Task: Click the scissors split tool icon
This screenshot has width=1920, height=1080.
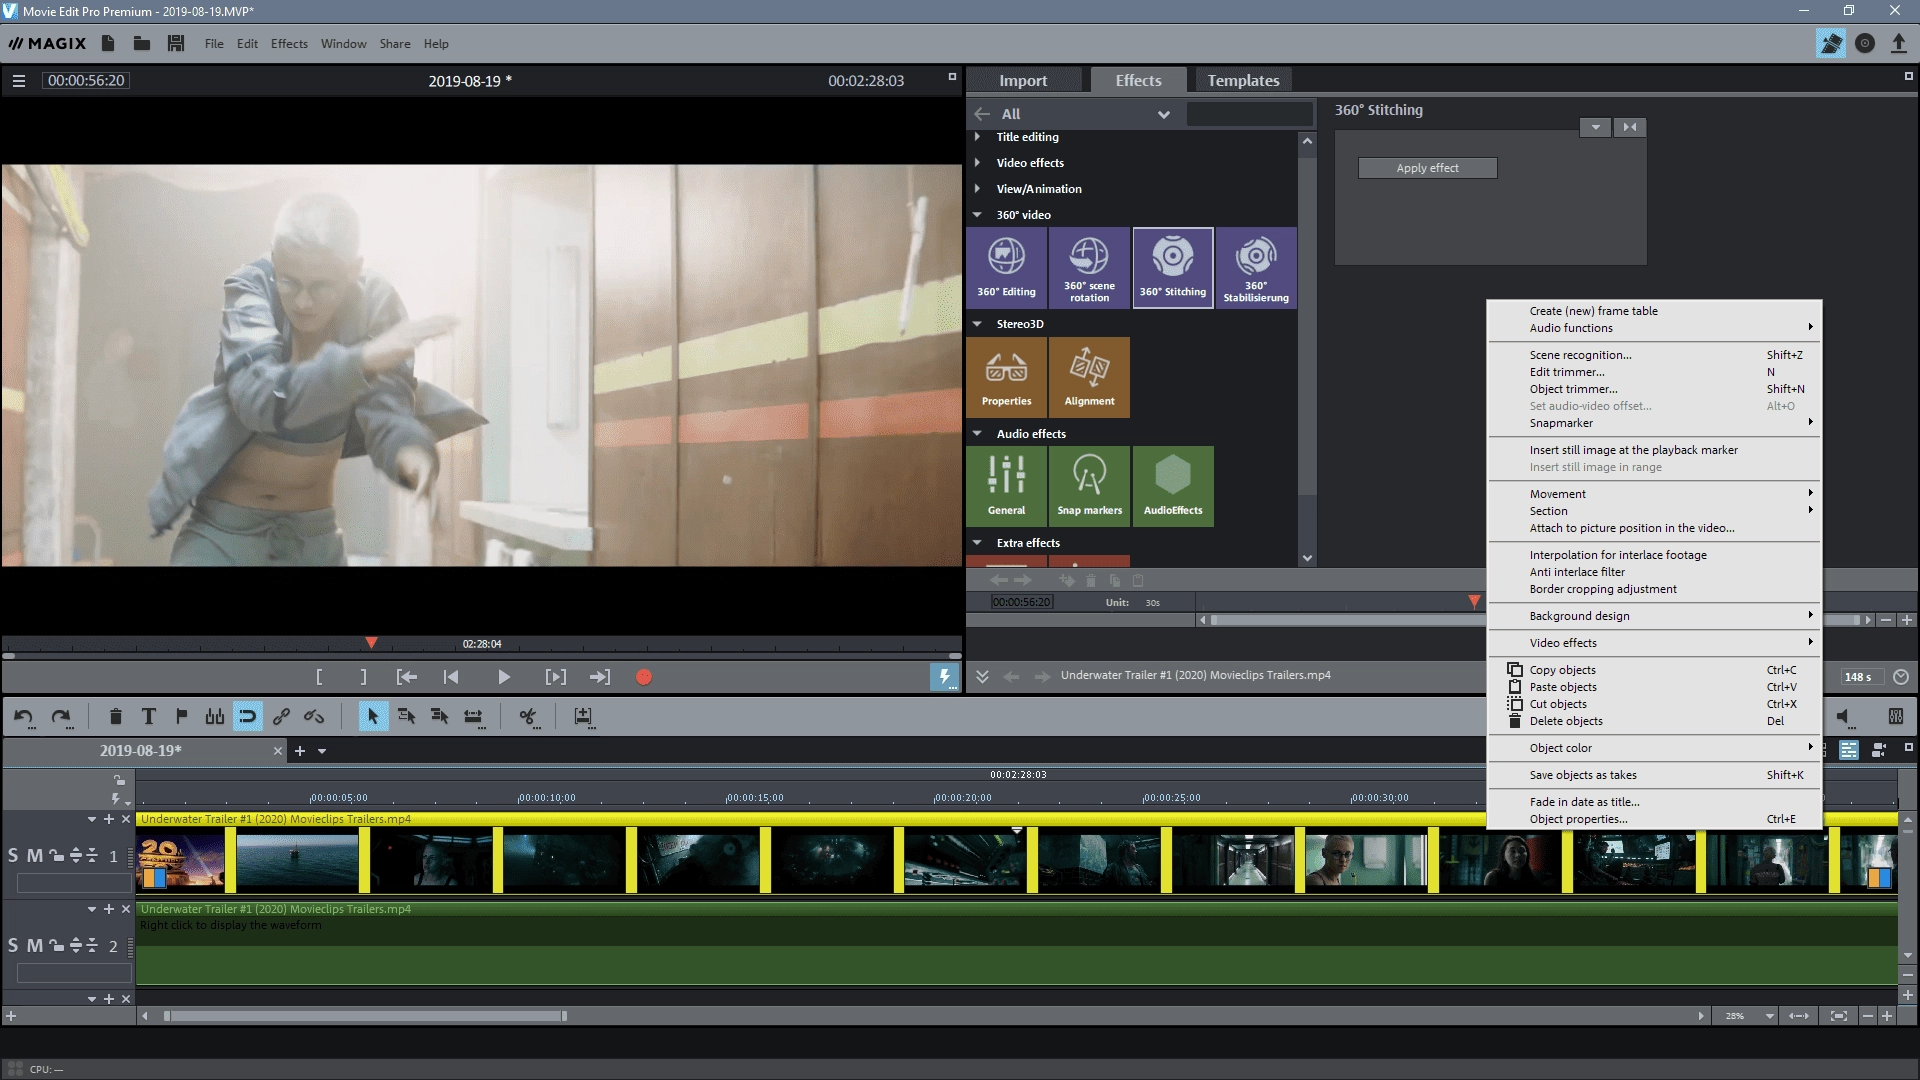Action: (528, 716)
